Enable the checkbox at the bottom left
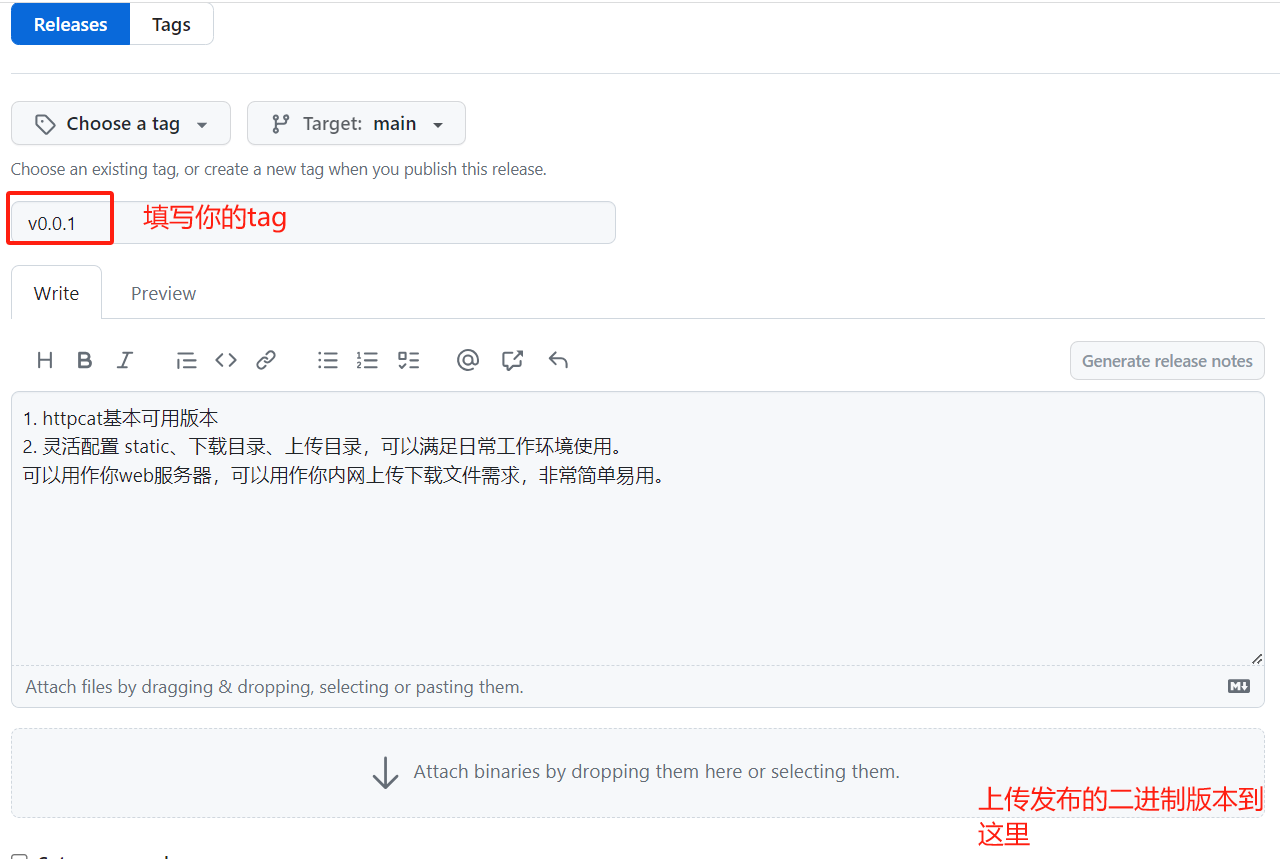This screenshot has height=859, width=1280. (x=20, y=855)
